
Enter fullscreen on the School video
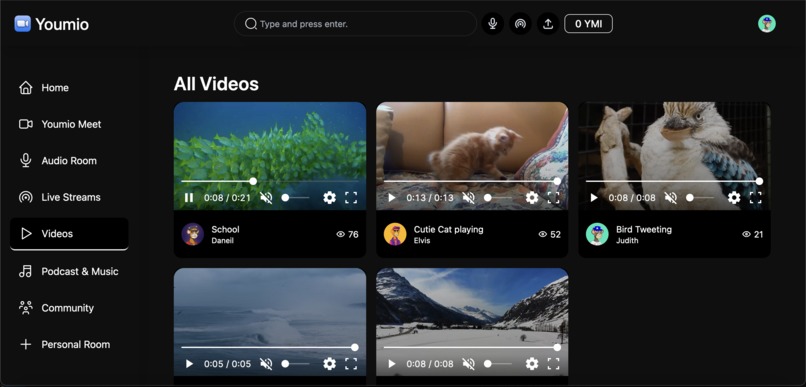pos(351,198)
